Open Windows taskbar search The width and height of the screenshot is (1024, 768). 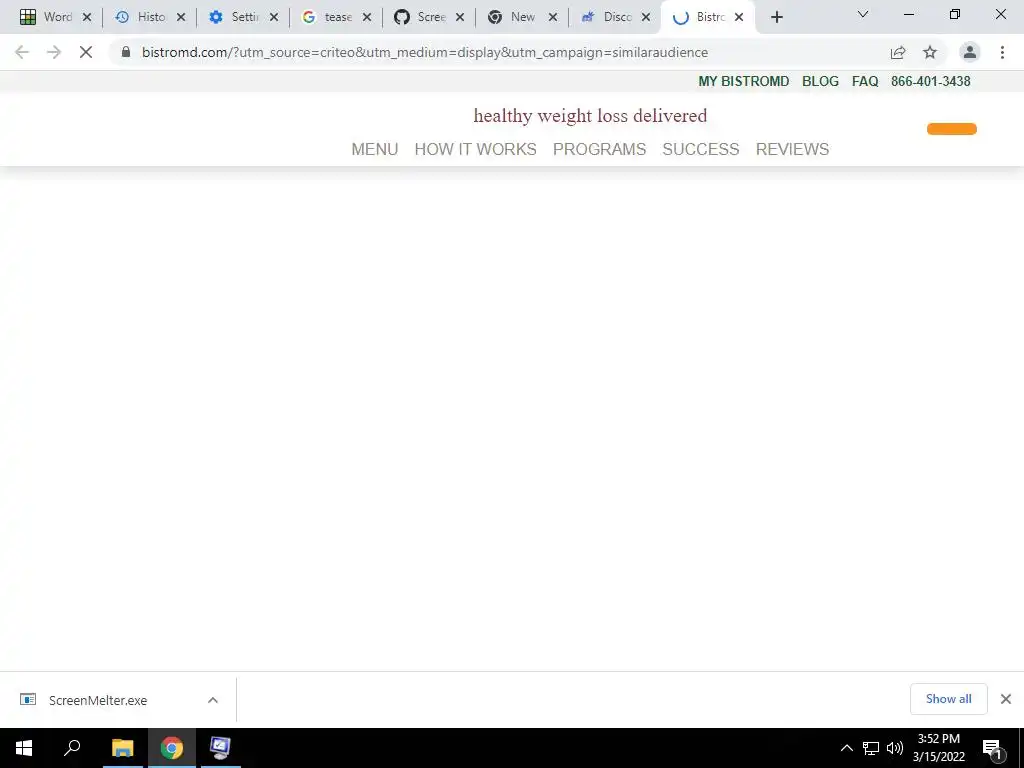[72, 748]
